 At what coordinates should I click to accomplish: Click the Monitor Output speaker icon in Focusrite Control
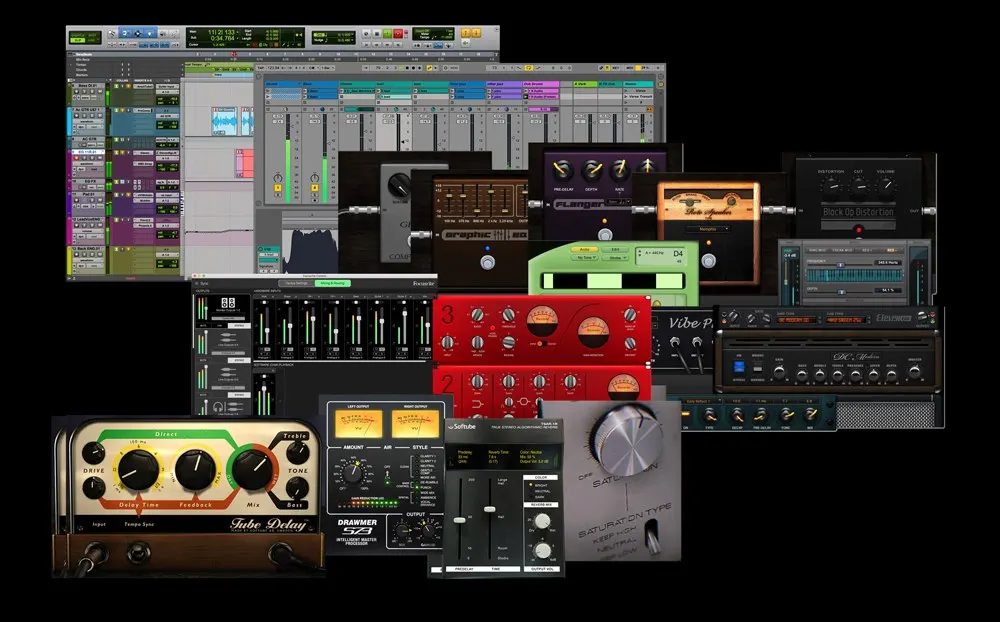coord(228,303)
